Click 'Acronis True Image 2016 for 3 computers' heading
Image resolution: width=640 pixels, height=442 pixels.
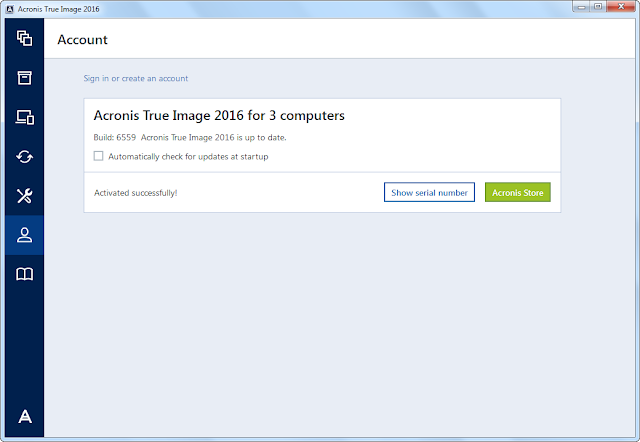[219, 115]
